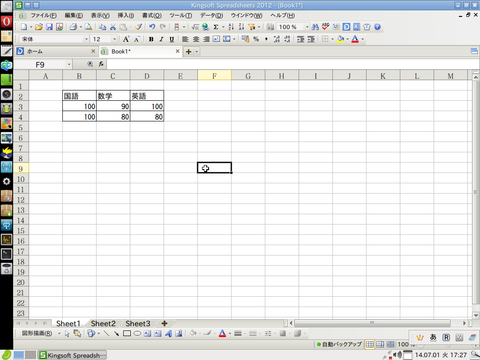Toggle Underline formatting
Image resolution: width=480 pixels, height=360 pixels.
tap(172, 39)
